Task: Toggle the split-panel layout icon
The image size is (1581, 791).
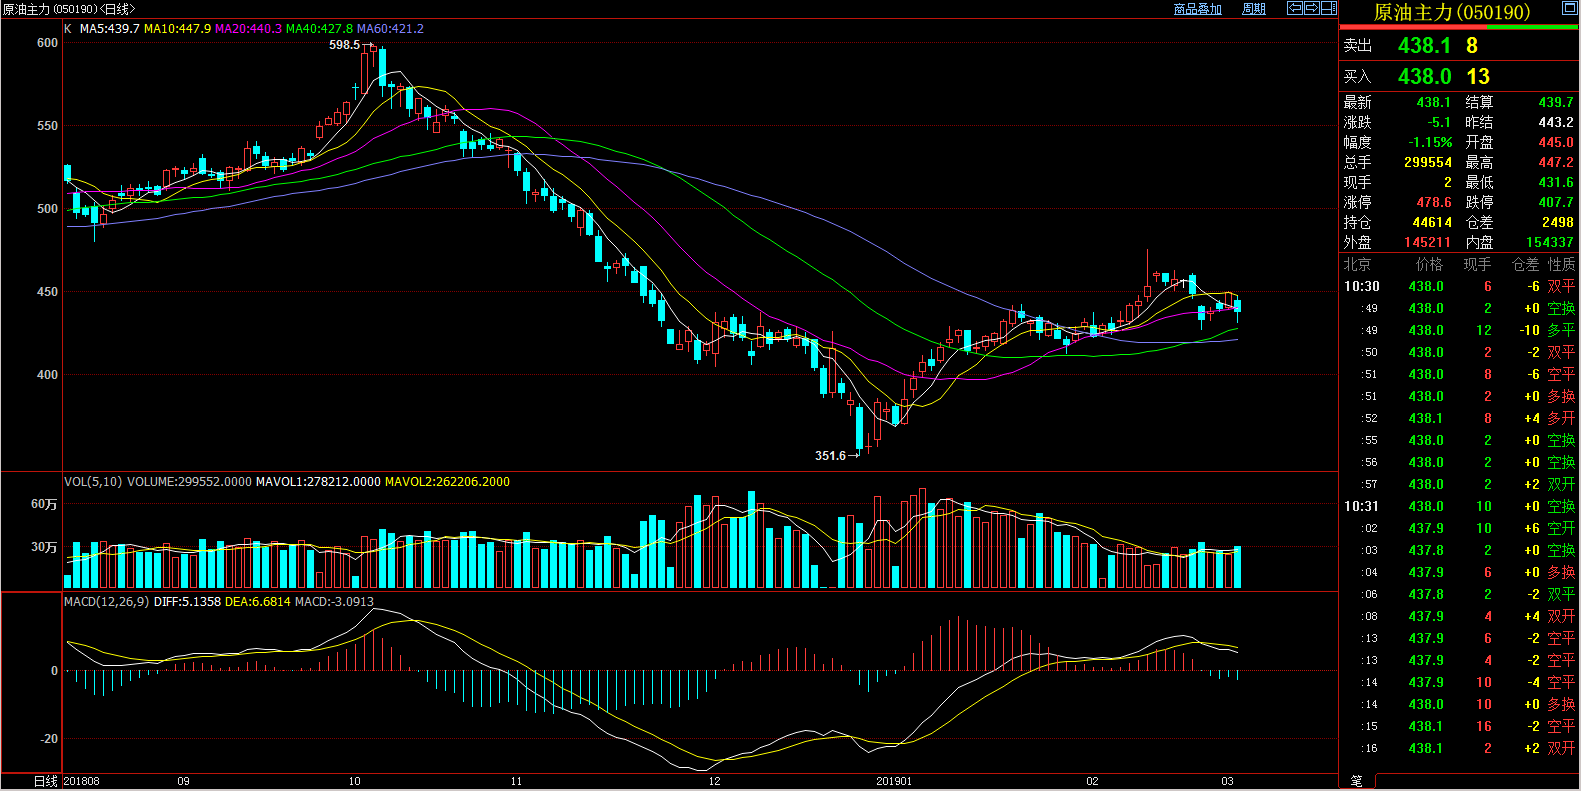Action: click(x=1329, y=8)
